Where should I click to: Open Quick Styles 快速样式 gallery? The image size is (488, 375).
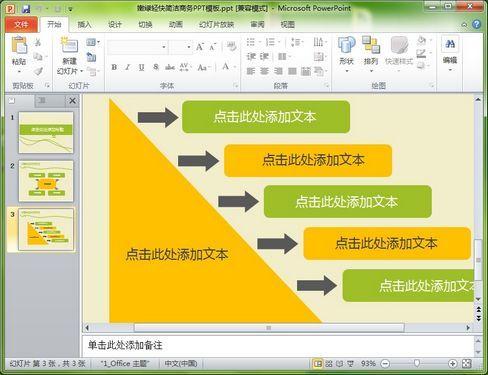coord(399,54)
